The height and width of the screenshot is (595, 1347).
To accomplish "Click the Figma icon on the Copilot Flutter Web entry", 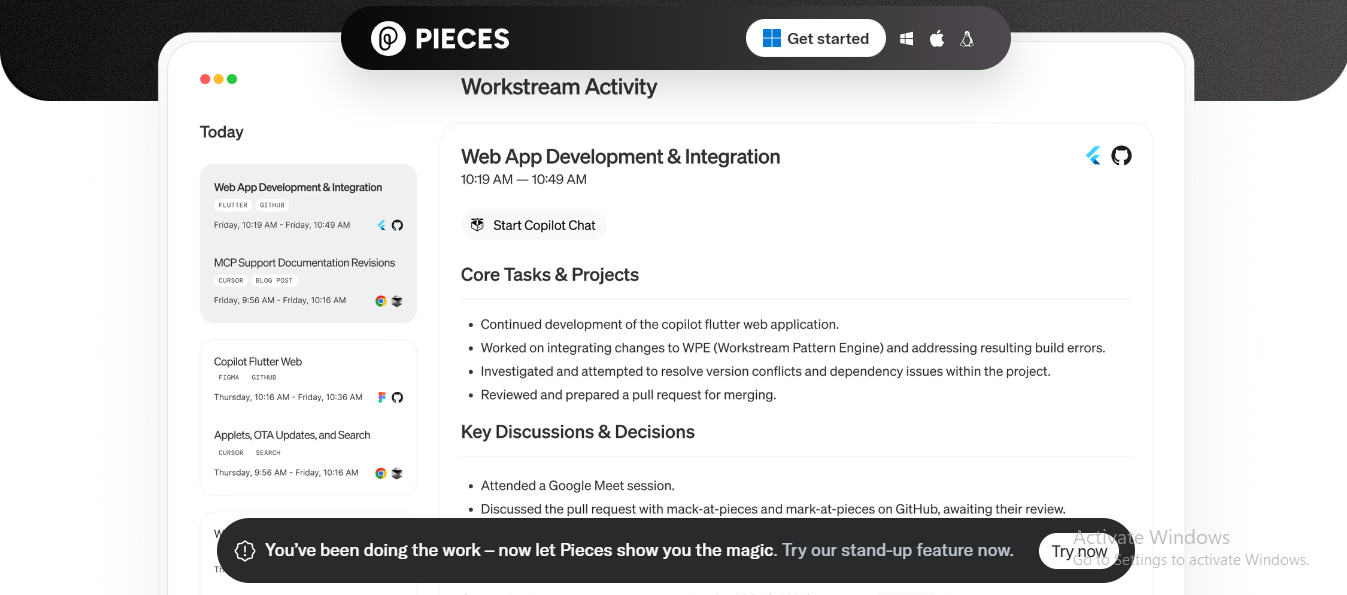I will pos(382,398).
